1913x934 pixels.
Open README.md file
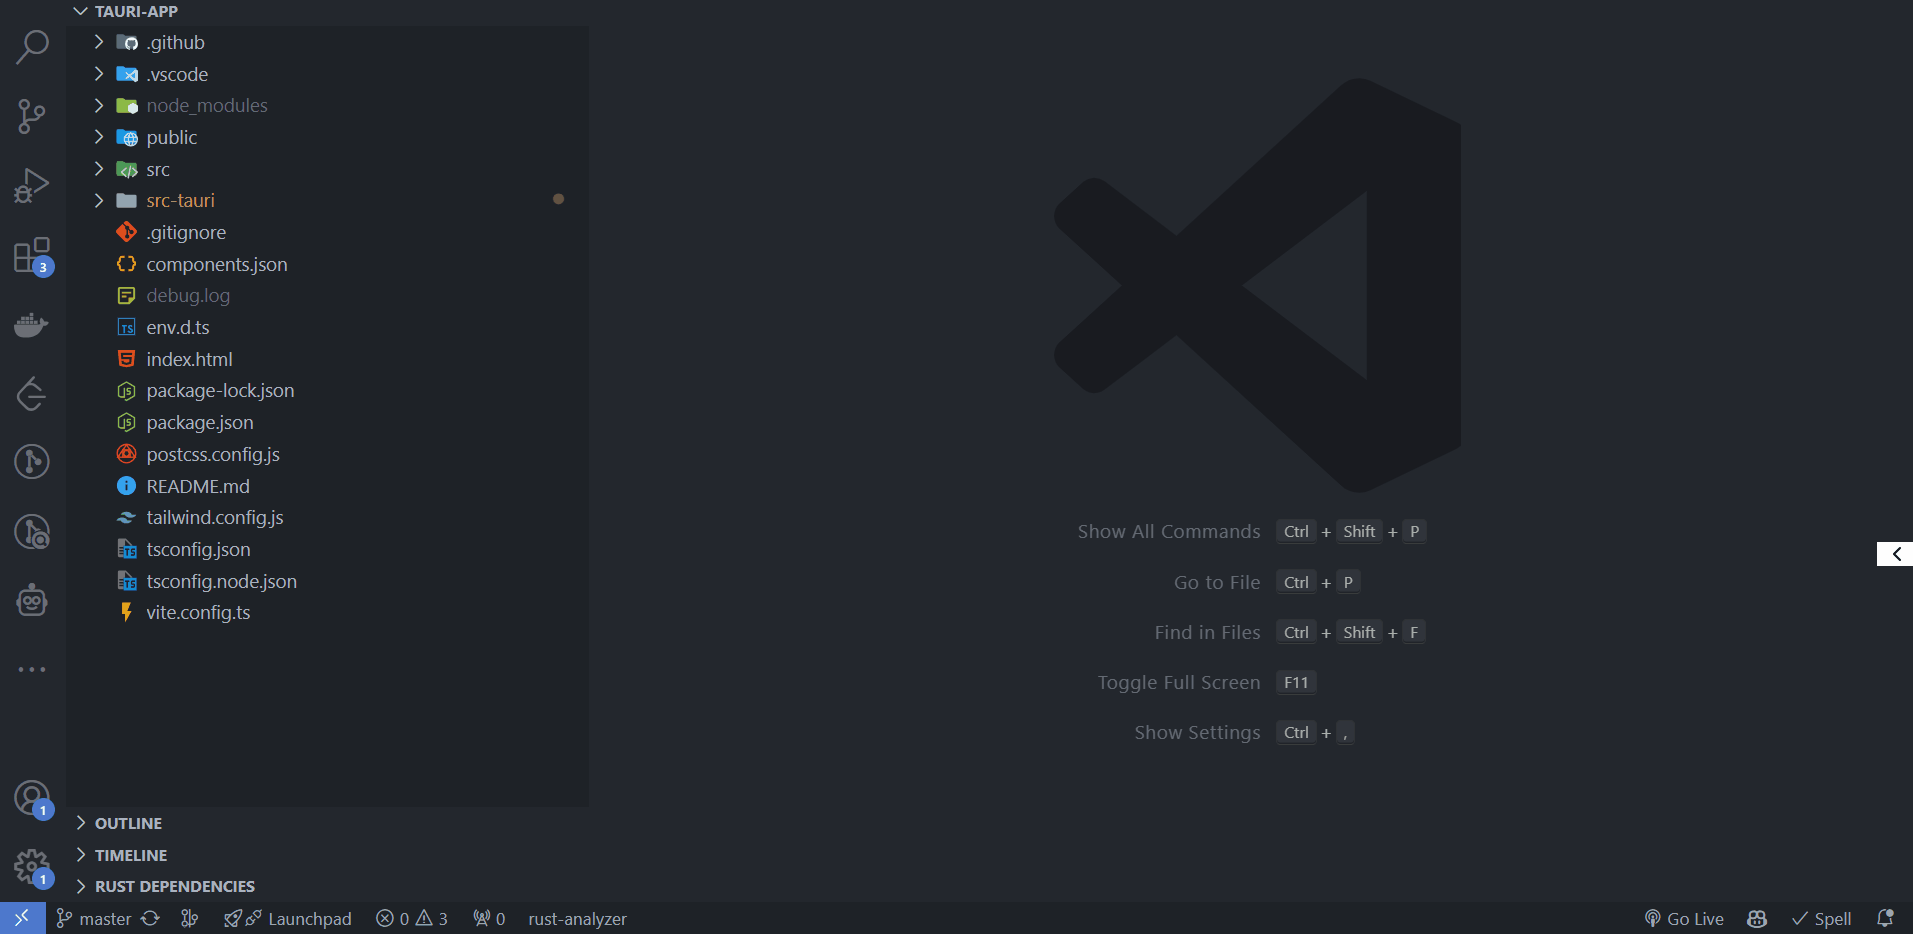pos(327,486)
